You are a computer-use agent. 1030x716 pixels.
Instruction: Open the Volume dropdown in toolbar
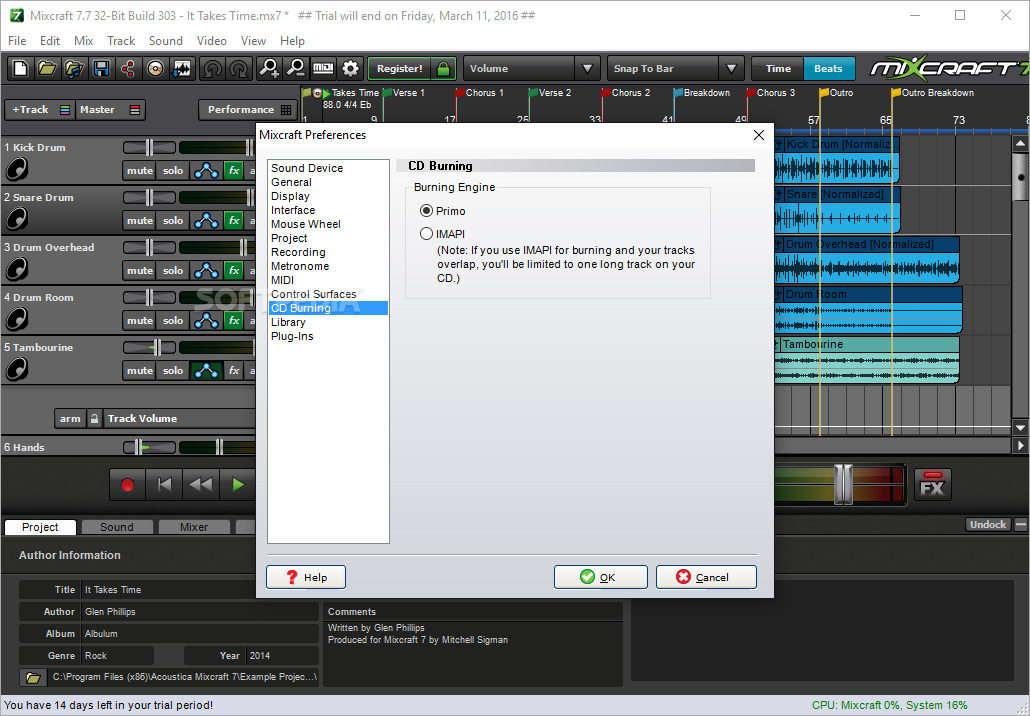[530, 68]
